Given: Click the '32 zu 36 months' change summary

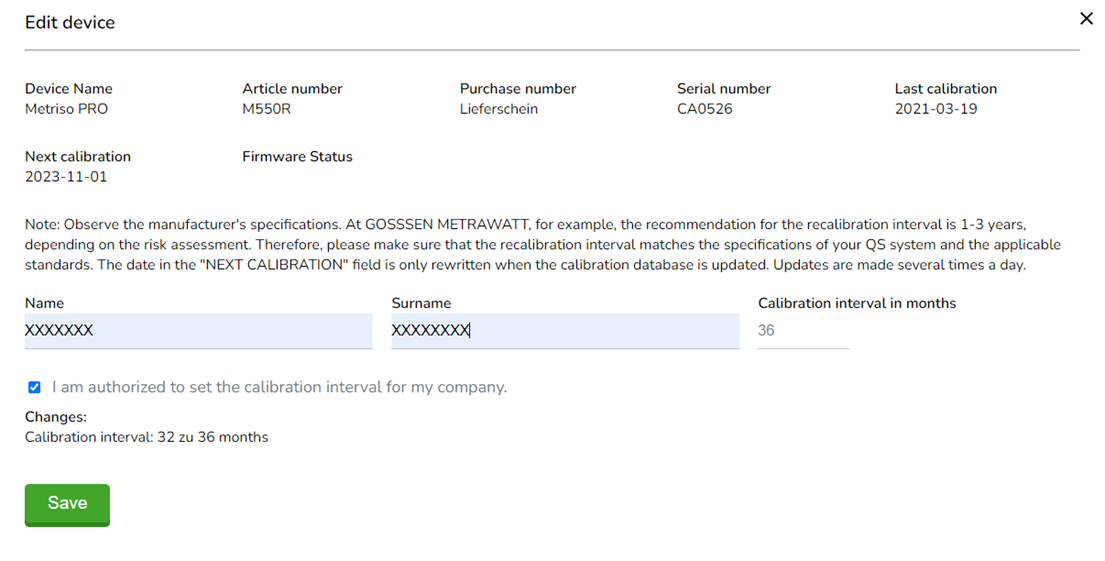Looking at the screenshot, I should point(147,437).
